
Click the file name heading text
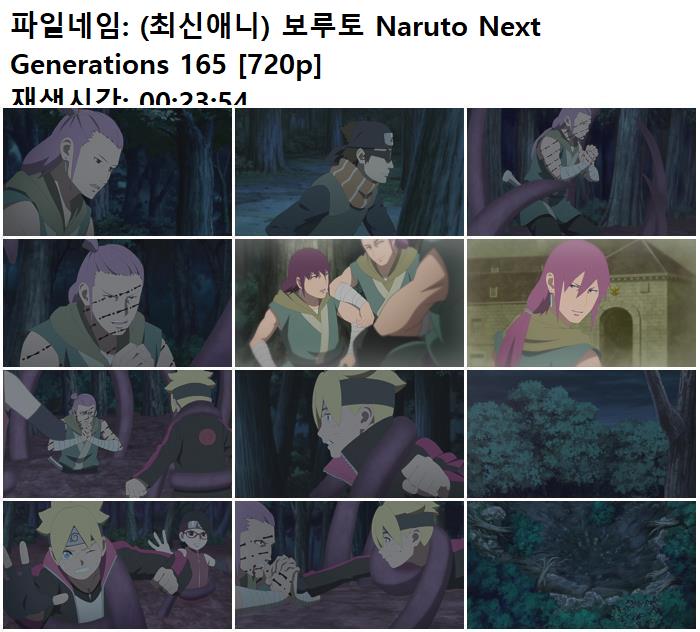pyautogui.click(x=275, y=45)
